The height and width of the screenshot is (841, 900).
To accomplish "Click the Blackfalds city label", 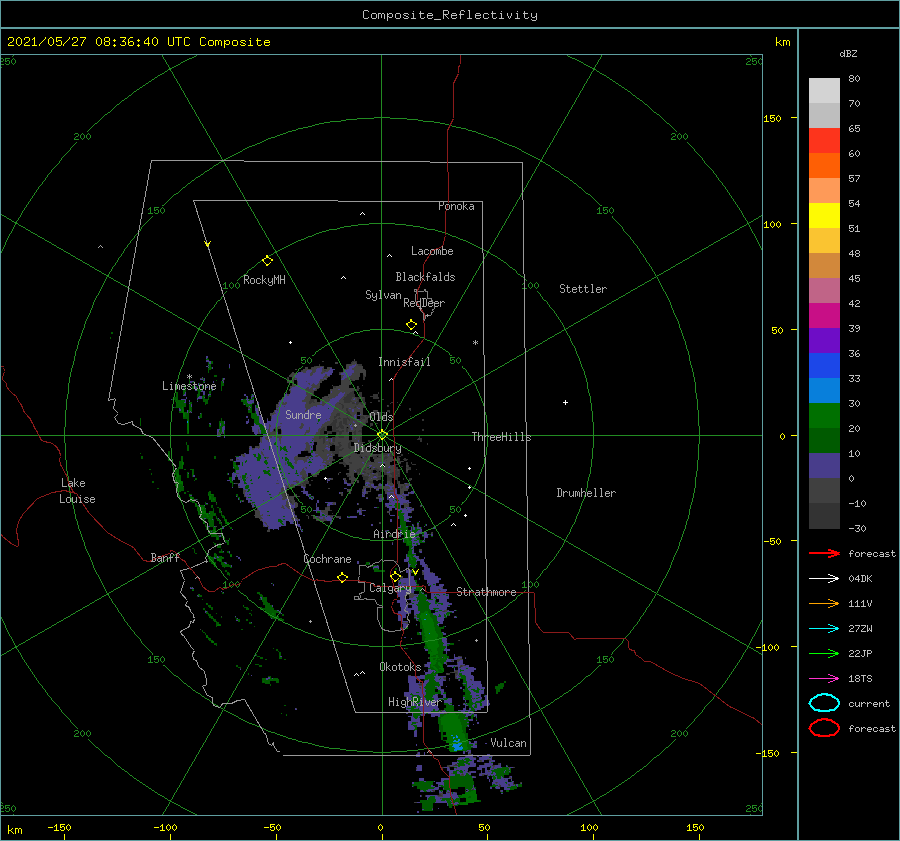I will point(425,277).
